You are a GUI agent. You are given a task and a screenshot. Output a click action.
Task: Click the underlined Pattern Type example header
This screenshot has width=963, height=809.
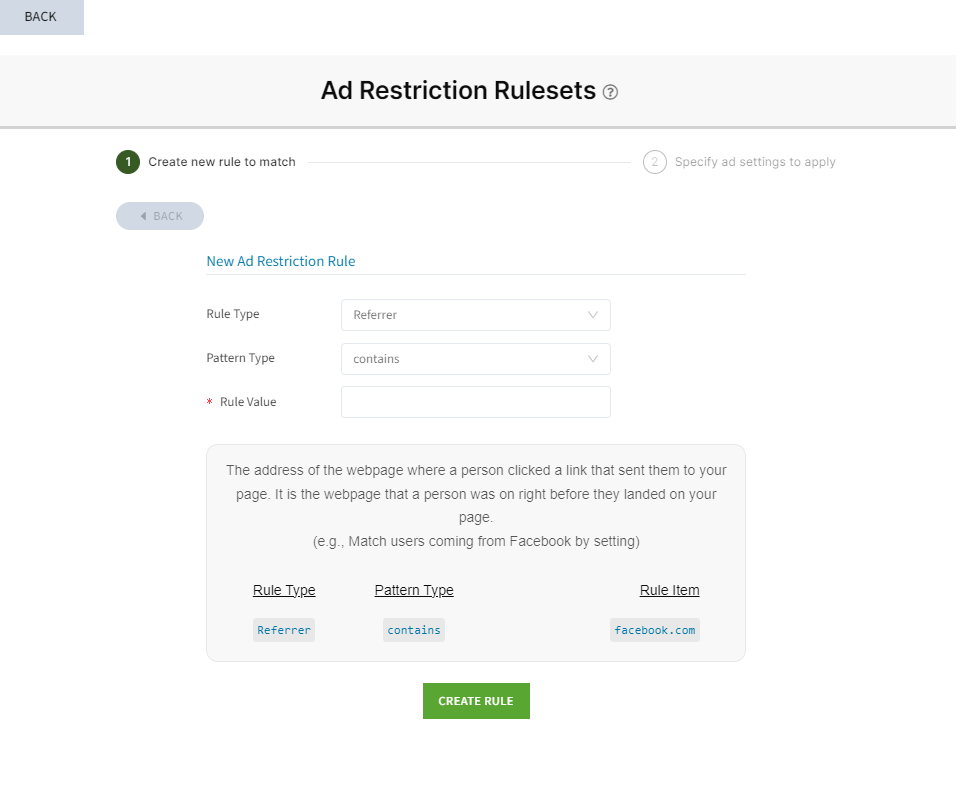click(414, 590)
